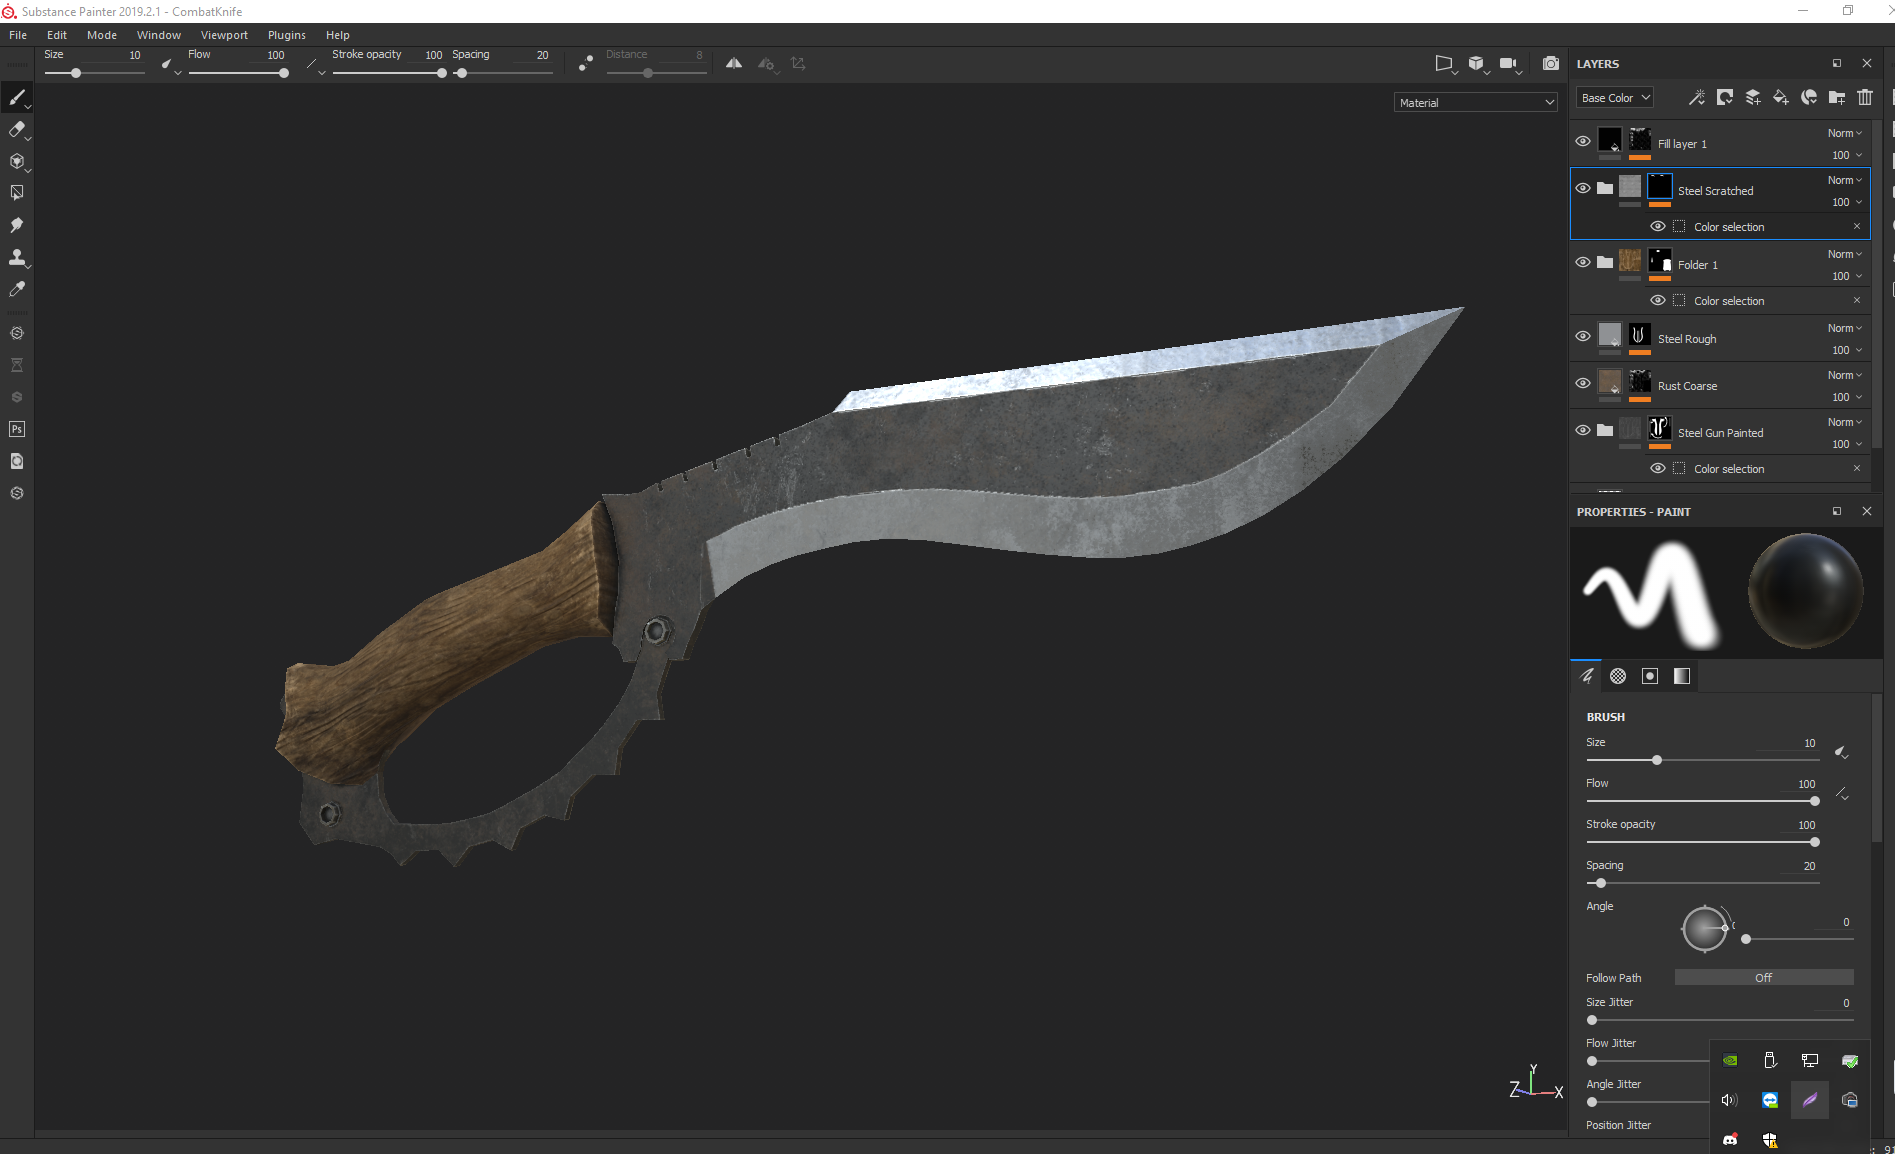Toggle Color selection visibility under Steel Scratched
1895x1154 pixels.
pyautogui.click(x=1658, y=226)
